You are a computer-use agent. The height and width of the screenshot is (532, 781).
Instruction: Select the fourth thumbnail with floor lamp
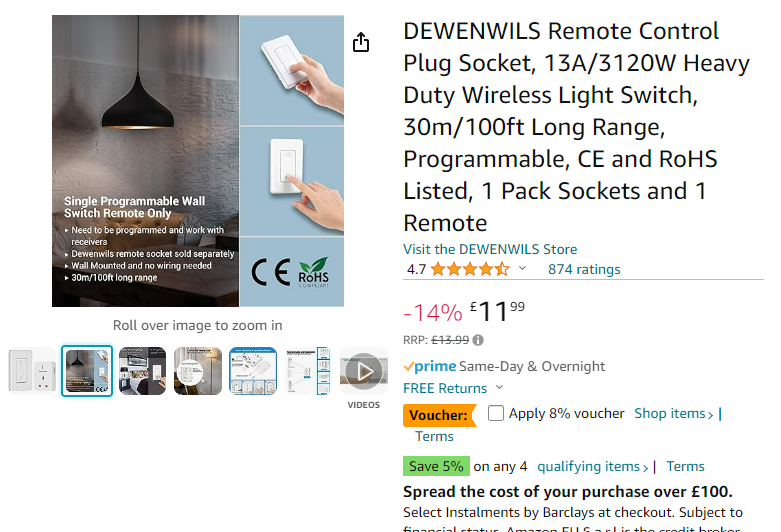pyautogui.click(x=198, y=371)
